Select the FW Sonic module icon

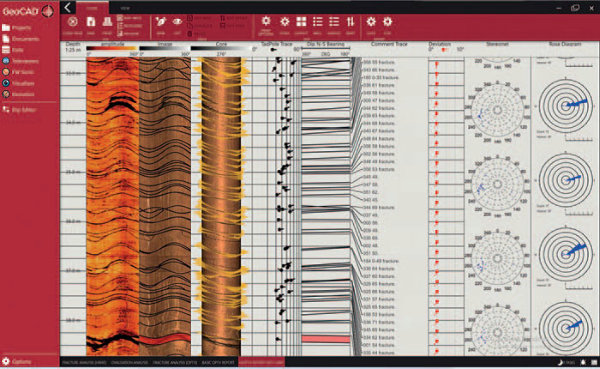point(6,72)
